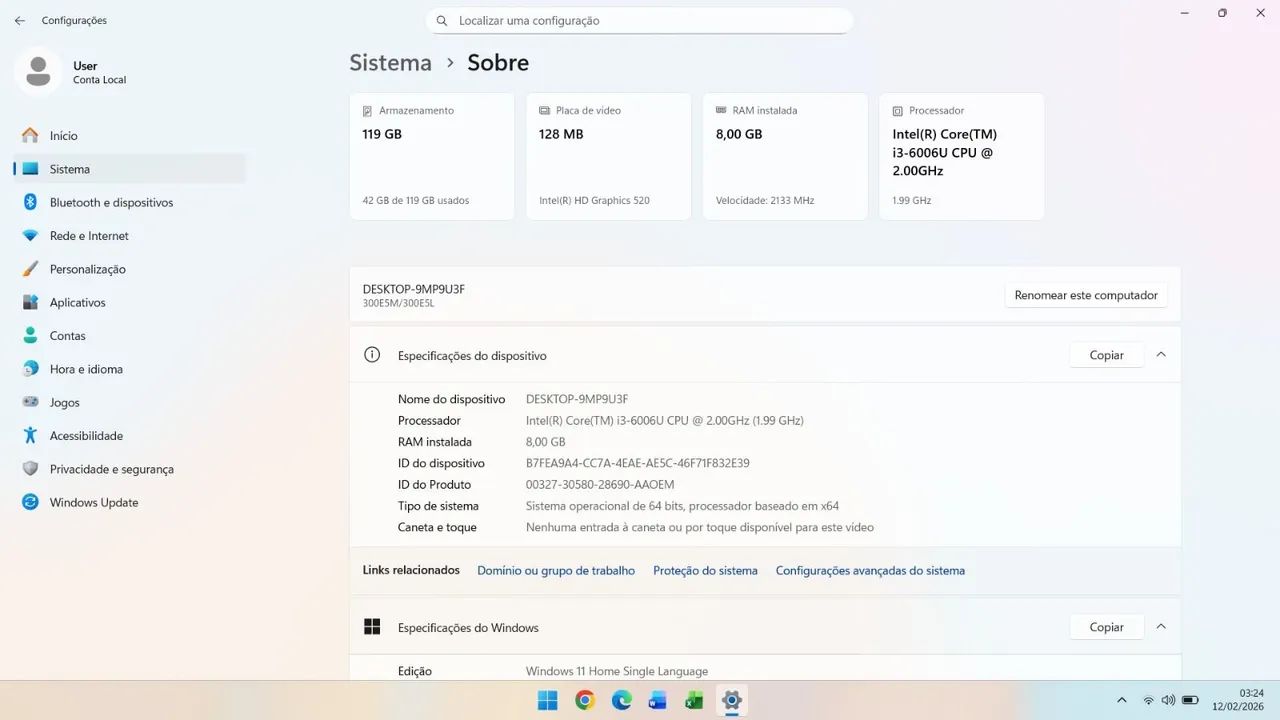
Task: Open File Explorer from the taskbar
Action: [x=657, y=700]
